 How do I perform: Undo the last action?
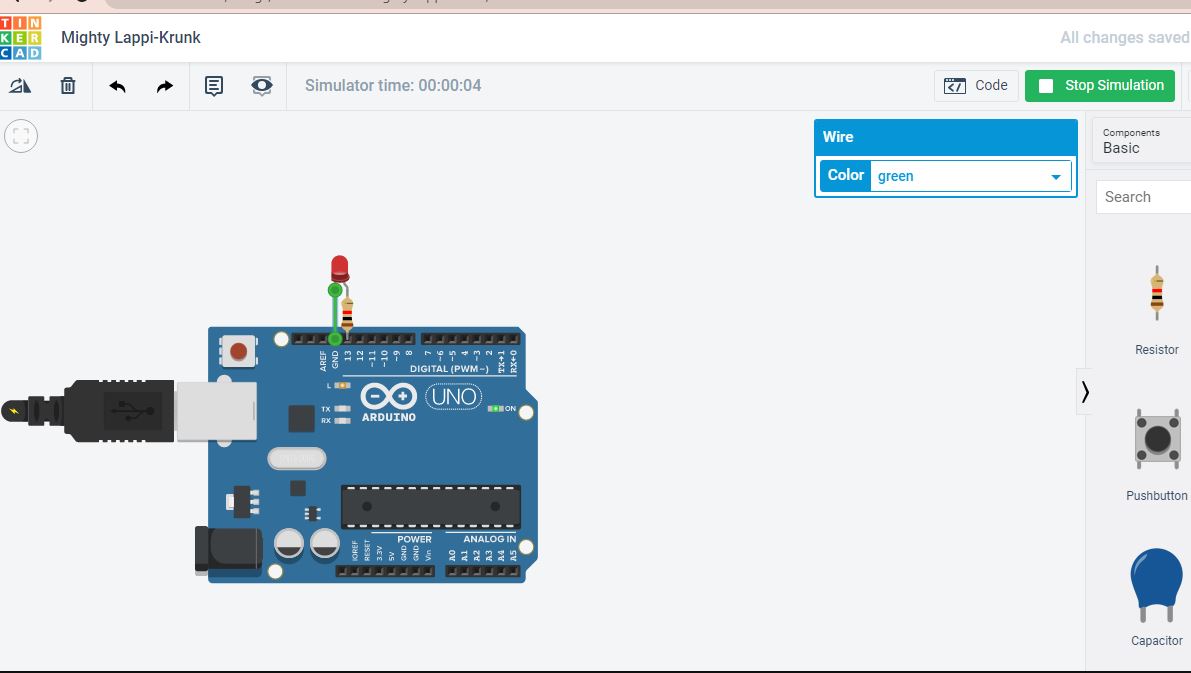point(117,86)
